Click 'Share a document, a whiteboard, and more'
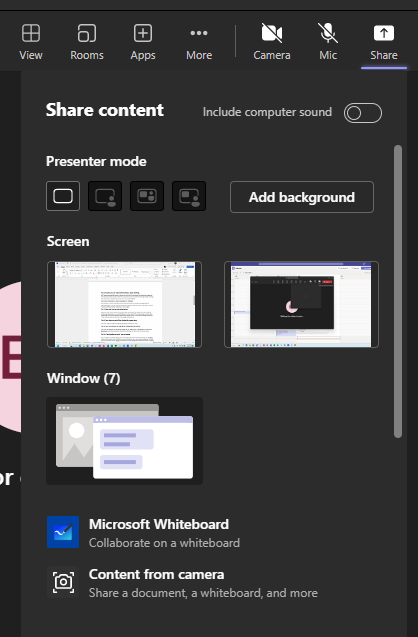 [x=203, y=593]
